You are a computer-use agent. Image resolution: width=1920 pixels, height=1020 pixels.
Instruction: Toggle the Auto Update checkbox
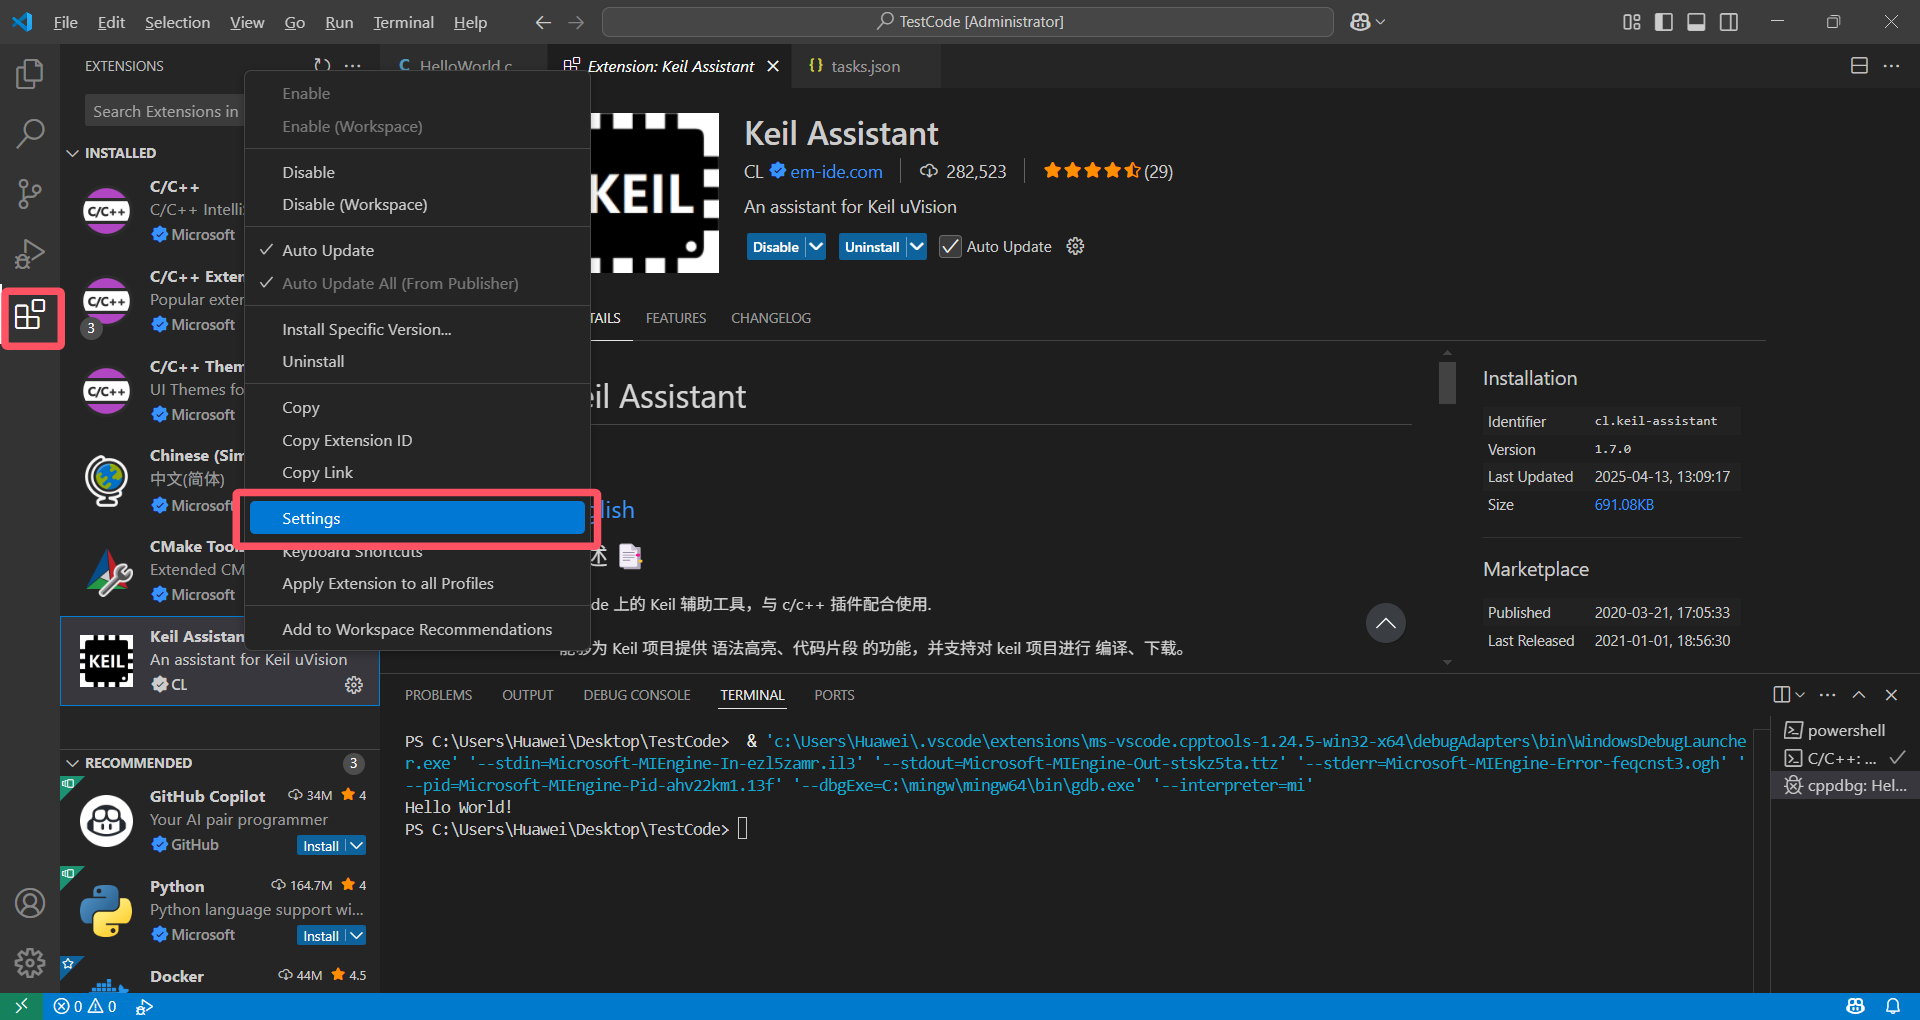tap(950, 246)
